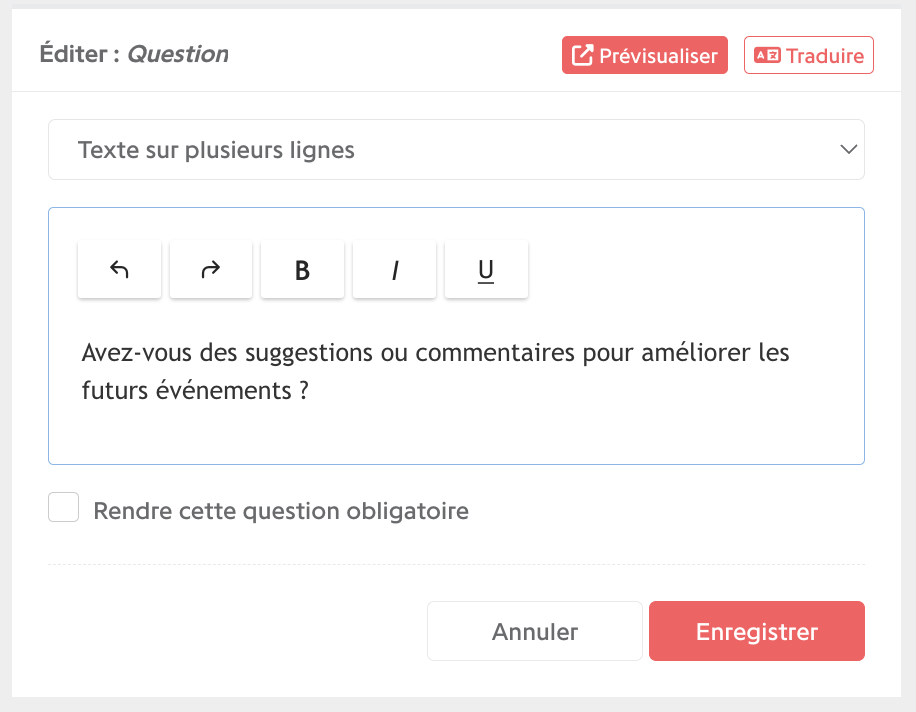Viewport: 916px width, 712px height.
Task: Toggle italic formatting
Action: 394,269
